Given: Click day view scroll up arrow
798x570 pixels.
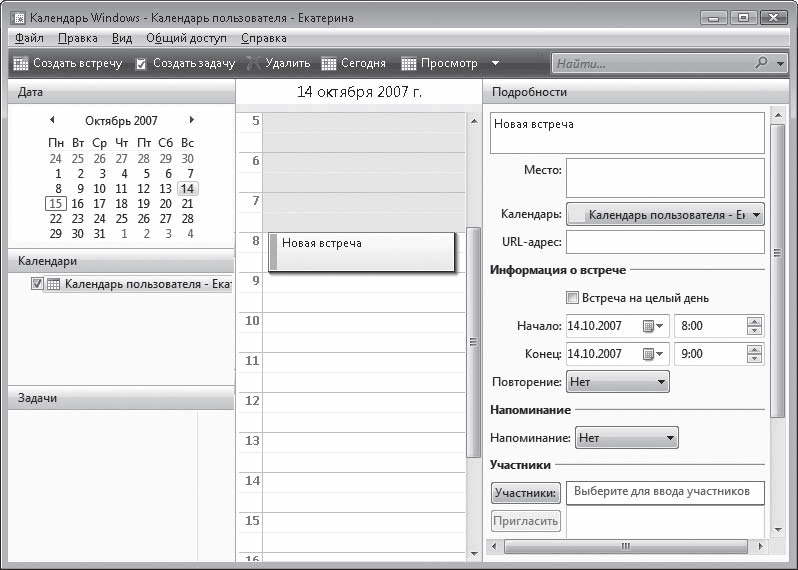Looking at the screenshot, I should 474,121.
